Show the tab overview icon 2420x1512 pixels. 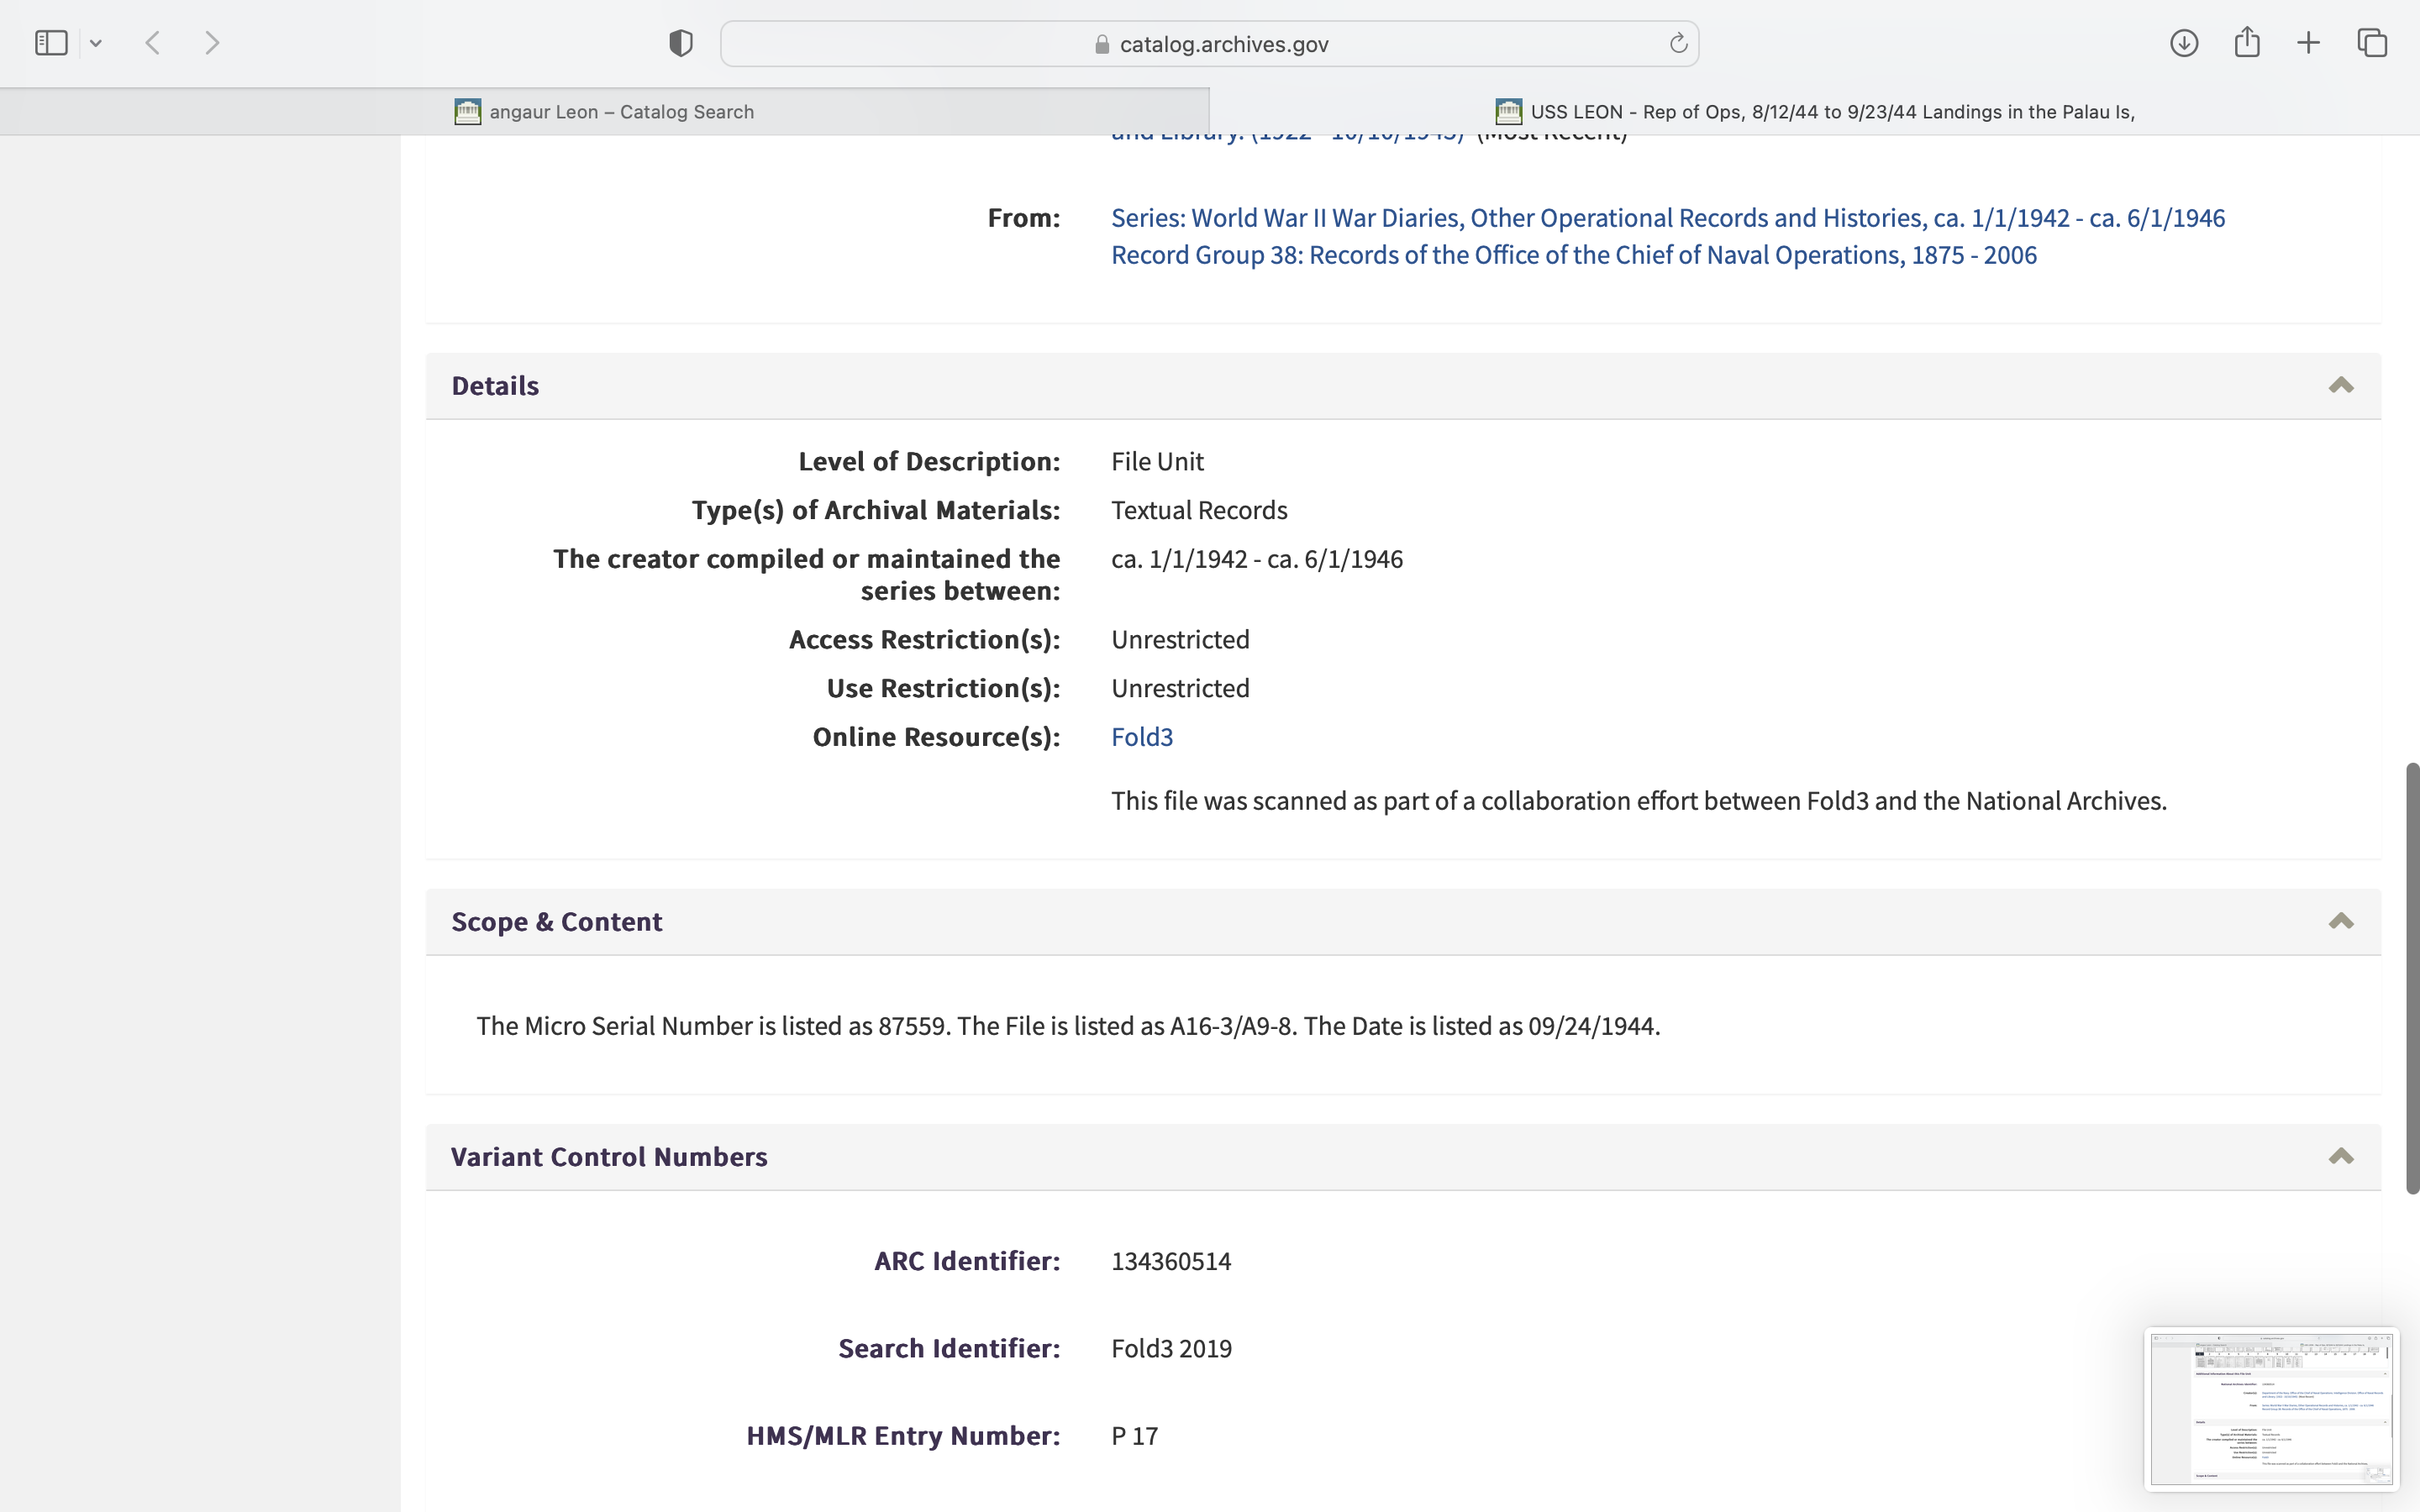2372,43
